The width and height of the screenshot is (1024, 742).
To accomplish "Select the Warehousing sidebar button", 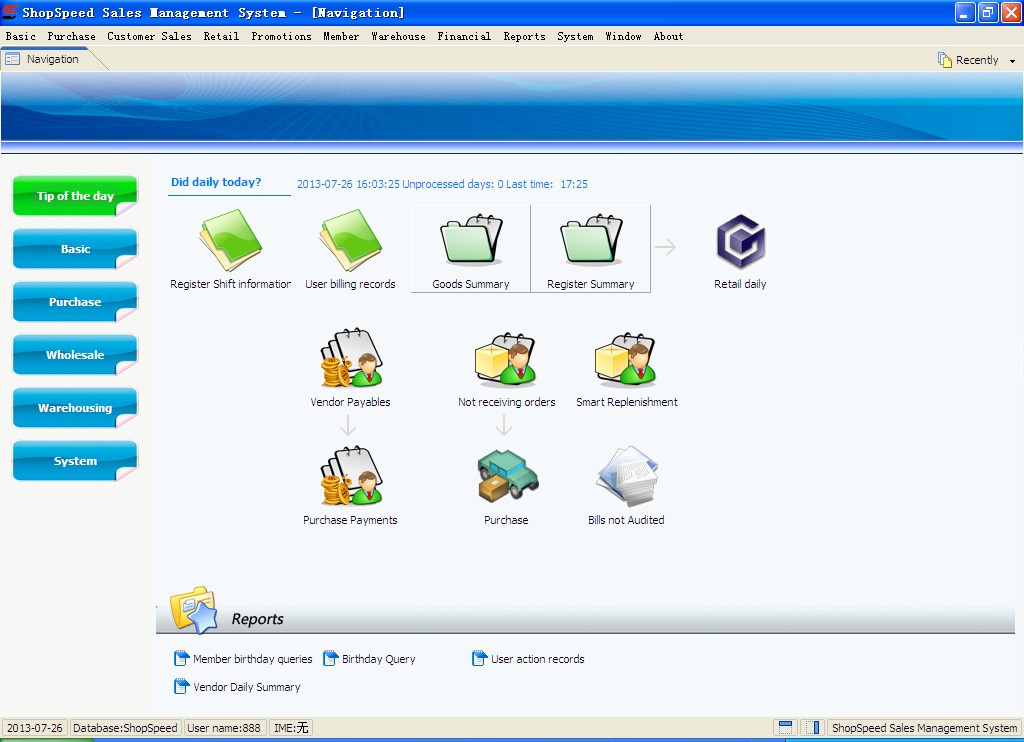I will coord(75,408).
